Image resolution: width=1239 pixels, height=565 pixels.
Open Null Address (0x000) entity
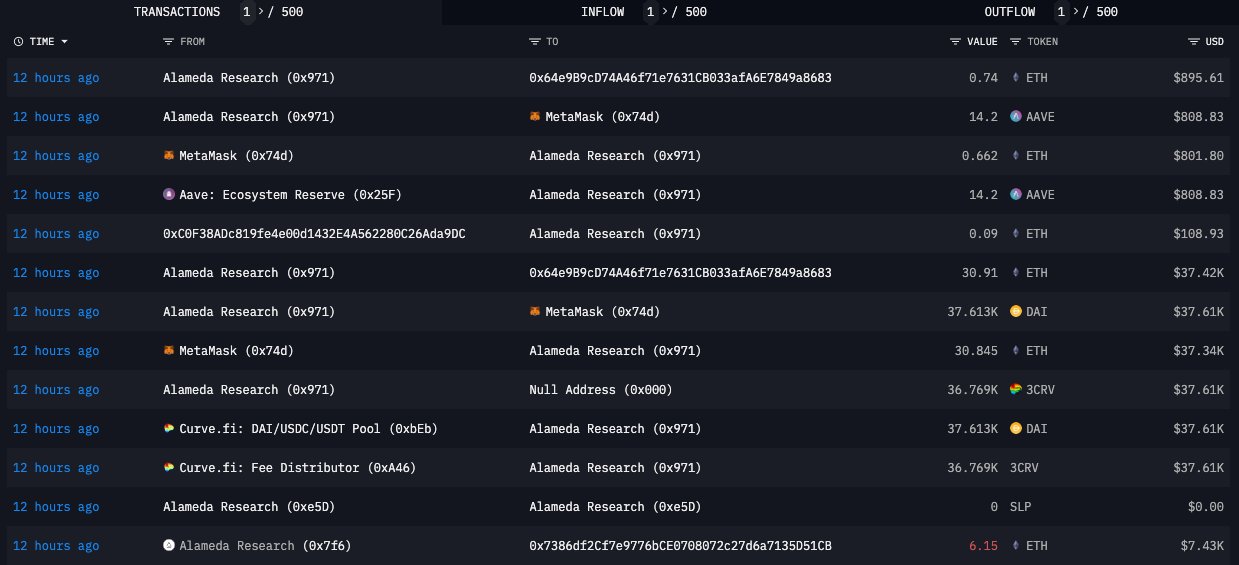coord(601,390)
